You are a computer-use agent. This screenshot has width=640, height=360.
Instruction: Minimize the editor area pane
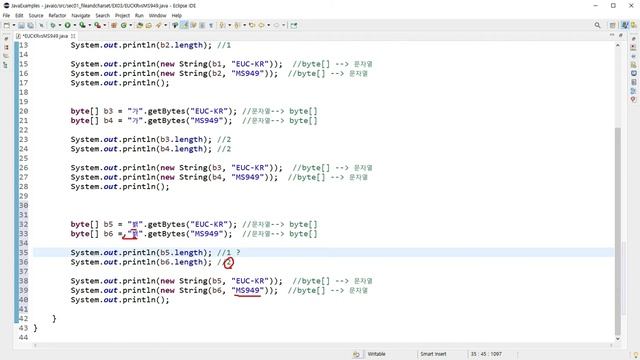(612, 36)
